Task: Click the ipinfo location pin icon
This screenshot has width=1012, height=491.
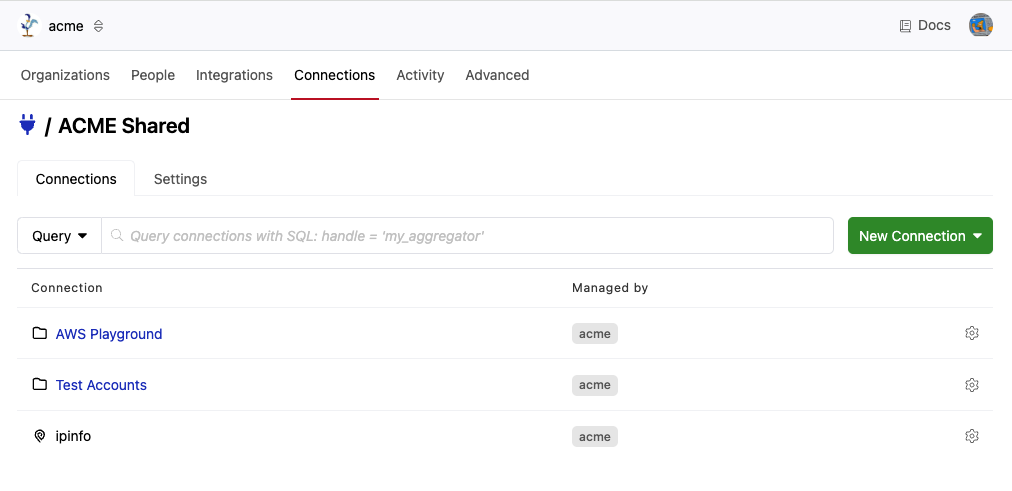Action: click(40, 436)
